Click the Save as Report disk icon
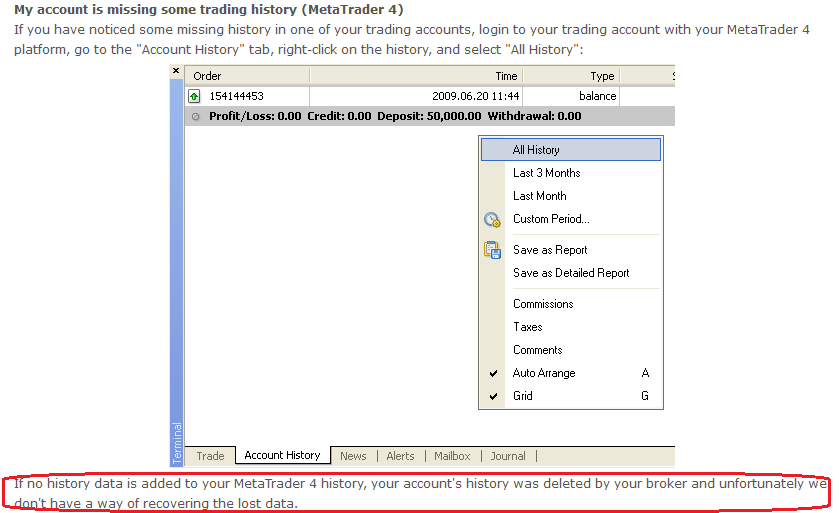Viewport: 839px width, 513px height. point(492,250)
